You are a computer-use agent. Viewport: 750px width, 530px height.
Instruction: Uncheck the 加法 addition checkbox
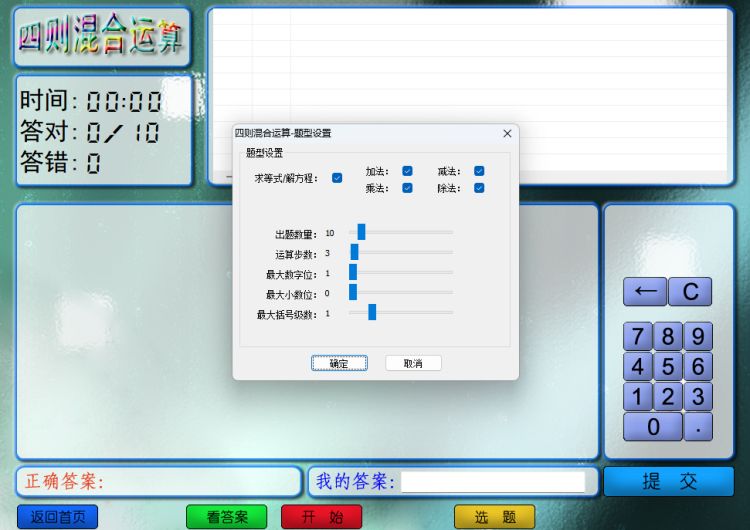407,171
